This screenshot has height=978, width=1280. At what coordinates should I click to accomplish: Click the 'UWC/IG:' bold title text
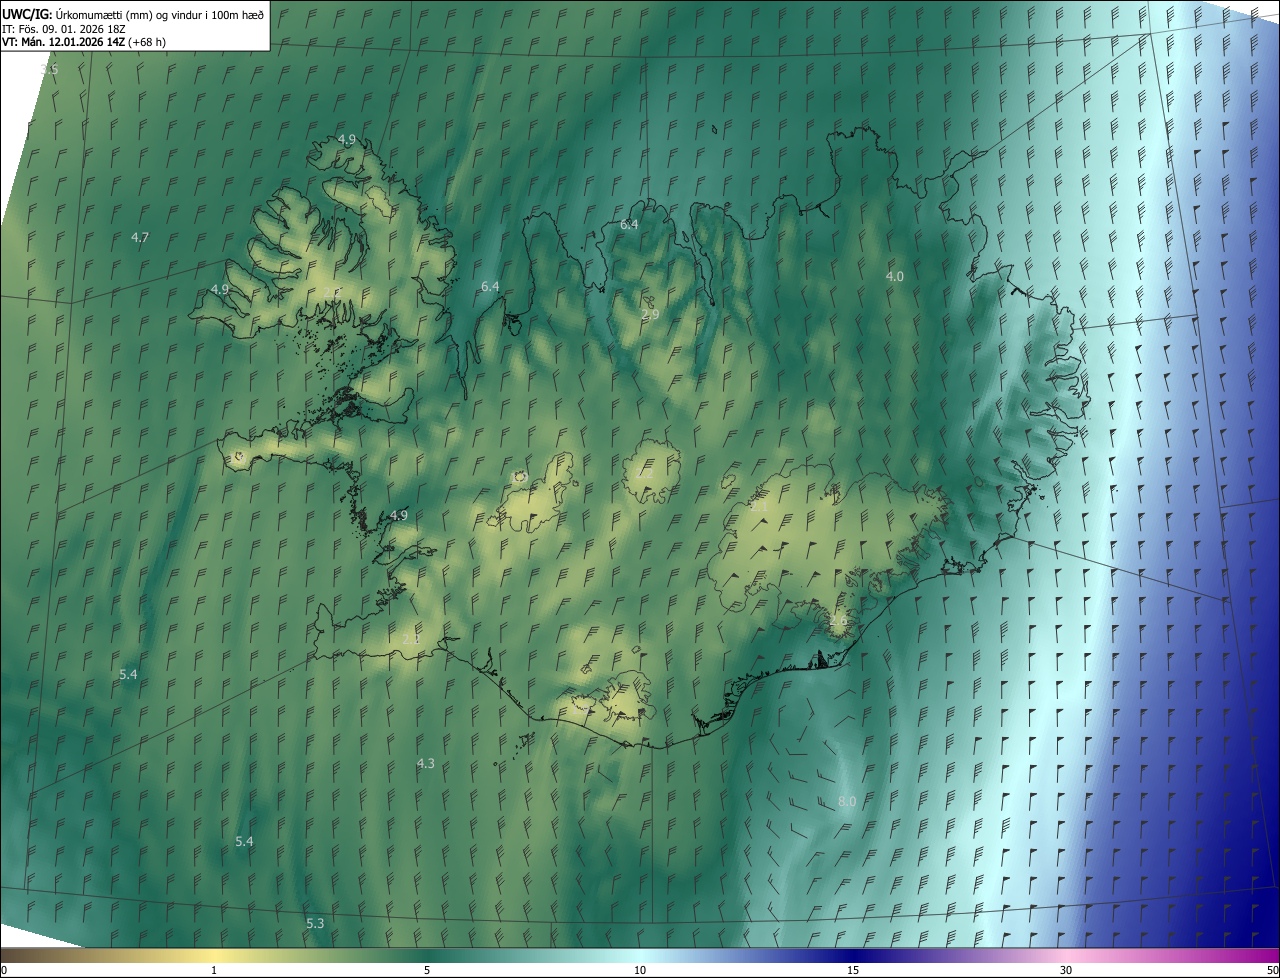(27, 13)
